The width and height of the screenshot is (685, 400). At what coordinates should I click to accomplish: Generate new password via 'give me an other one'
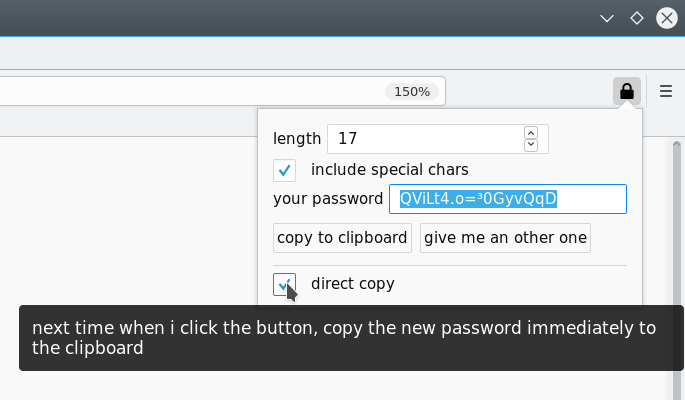tap(505, 238)
